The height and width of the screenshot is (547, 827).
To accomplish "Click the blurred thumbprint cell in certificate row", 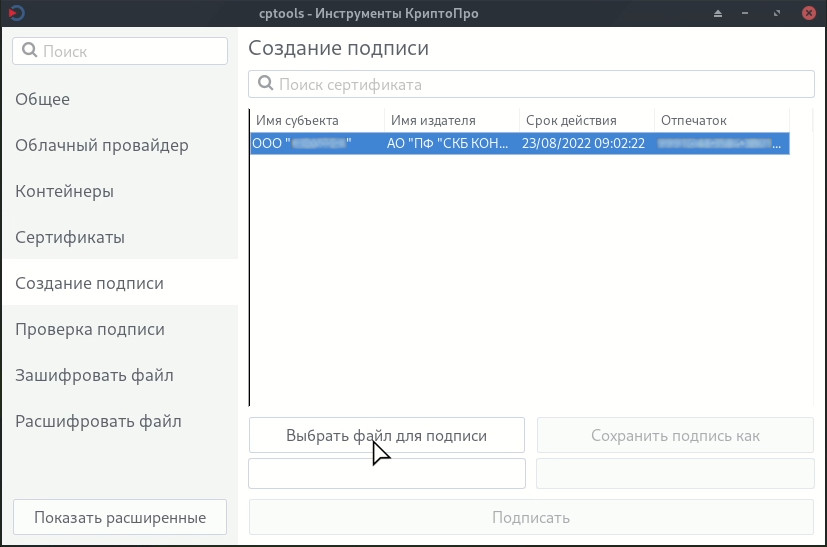I will (x=722, y=143).
